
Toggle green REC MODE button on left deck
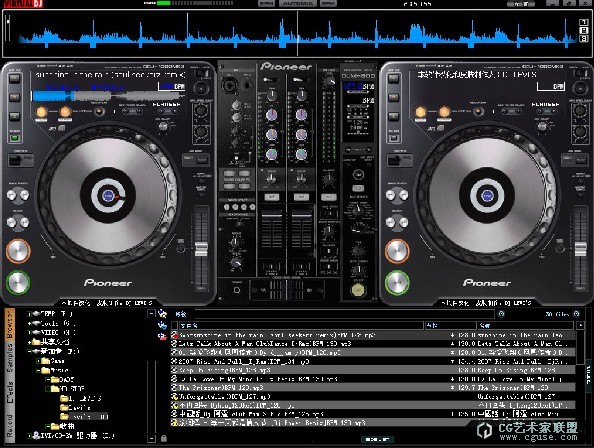point(15,137)
